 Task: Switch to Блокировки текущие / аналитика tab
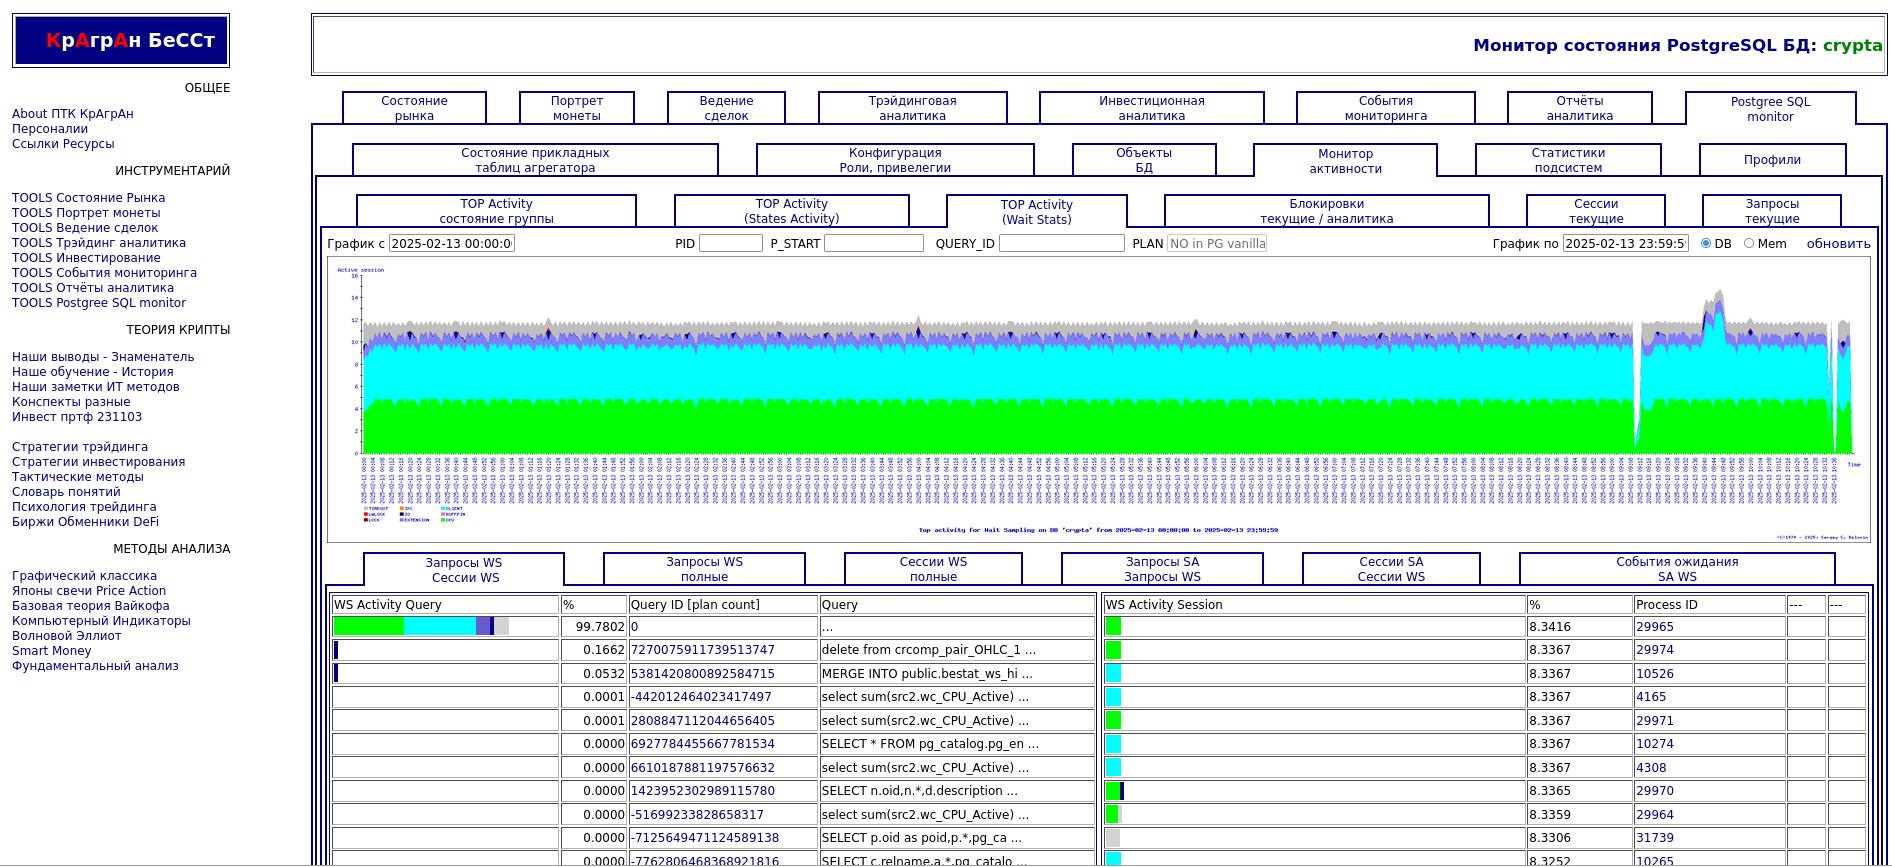tap(1326, 211)
